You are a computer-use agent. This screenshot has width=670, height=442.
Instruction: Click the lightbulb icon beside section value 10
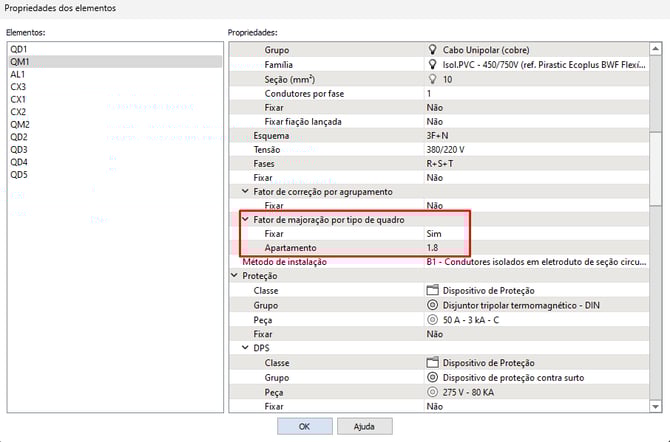tap(433, 78)
